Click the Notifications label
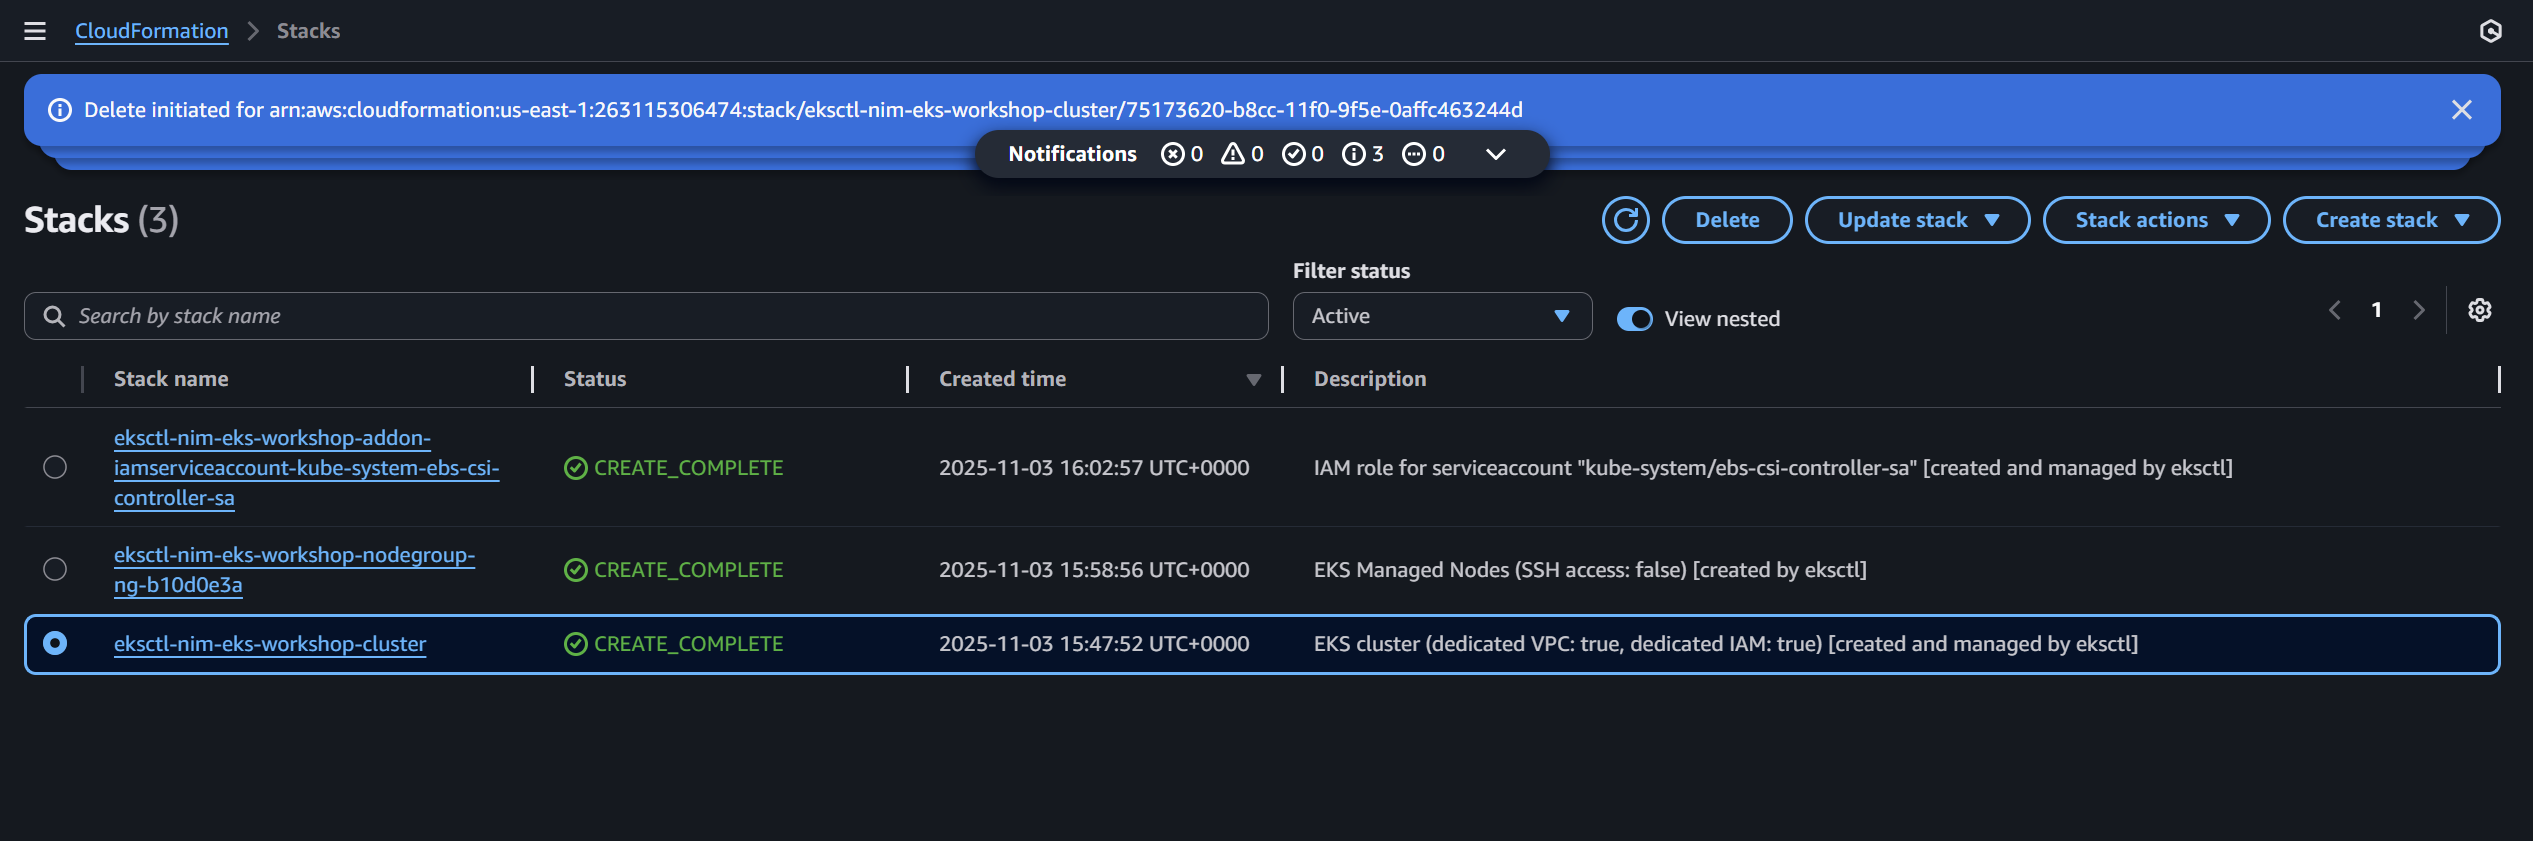 (x=1072, y=154)
